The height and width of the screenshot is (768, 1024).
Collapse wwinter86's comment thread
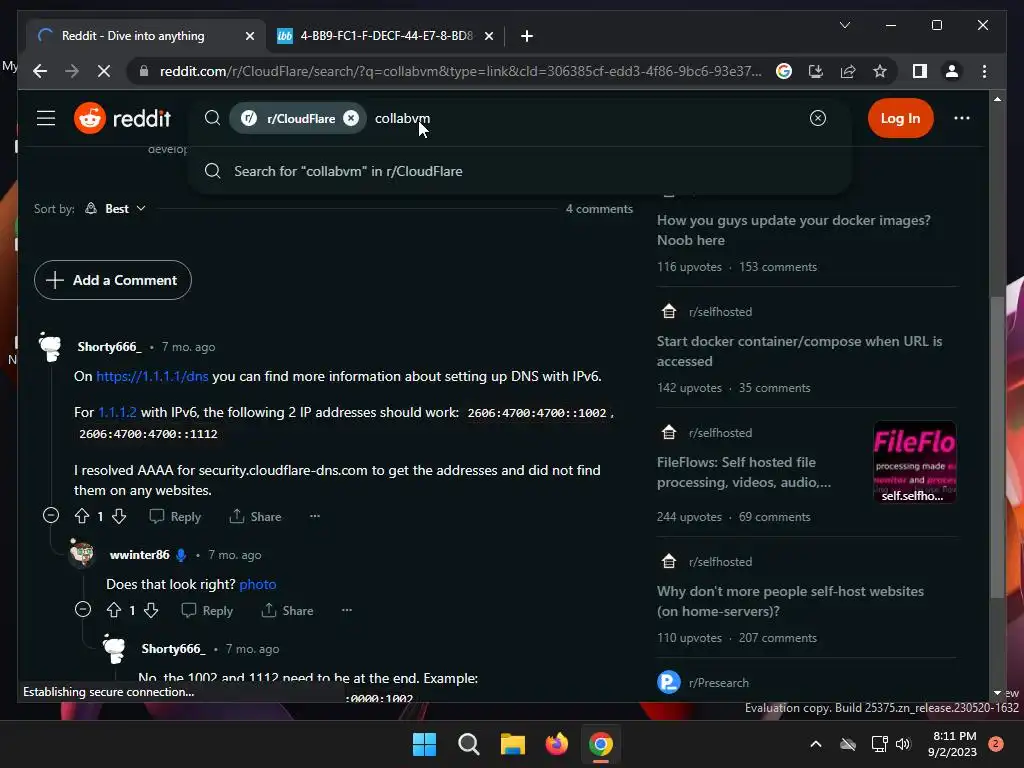click(x=83, y=610)
